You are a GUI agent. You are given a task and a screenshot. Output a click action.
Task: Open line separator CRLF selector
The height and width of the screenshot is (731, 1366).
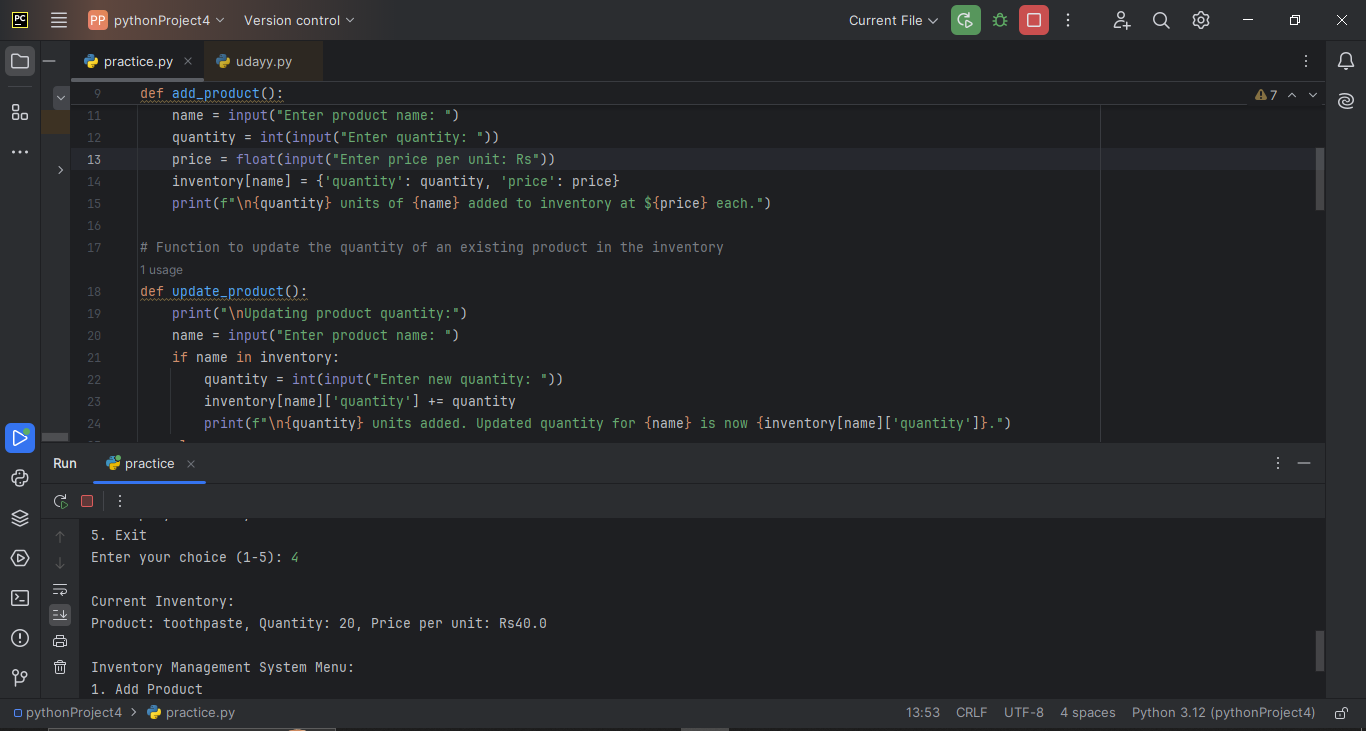[x=971, y=713]
